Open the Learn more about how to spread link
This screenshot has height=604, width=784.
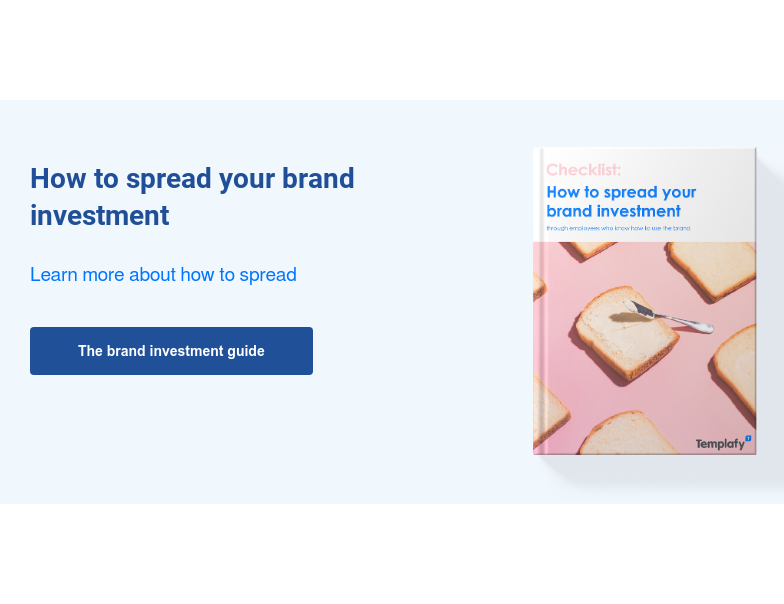[163, 275]
